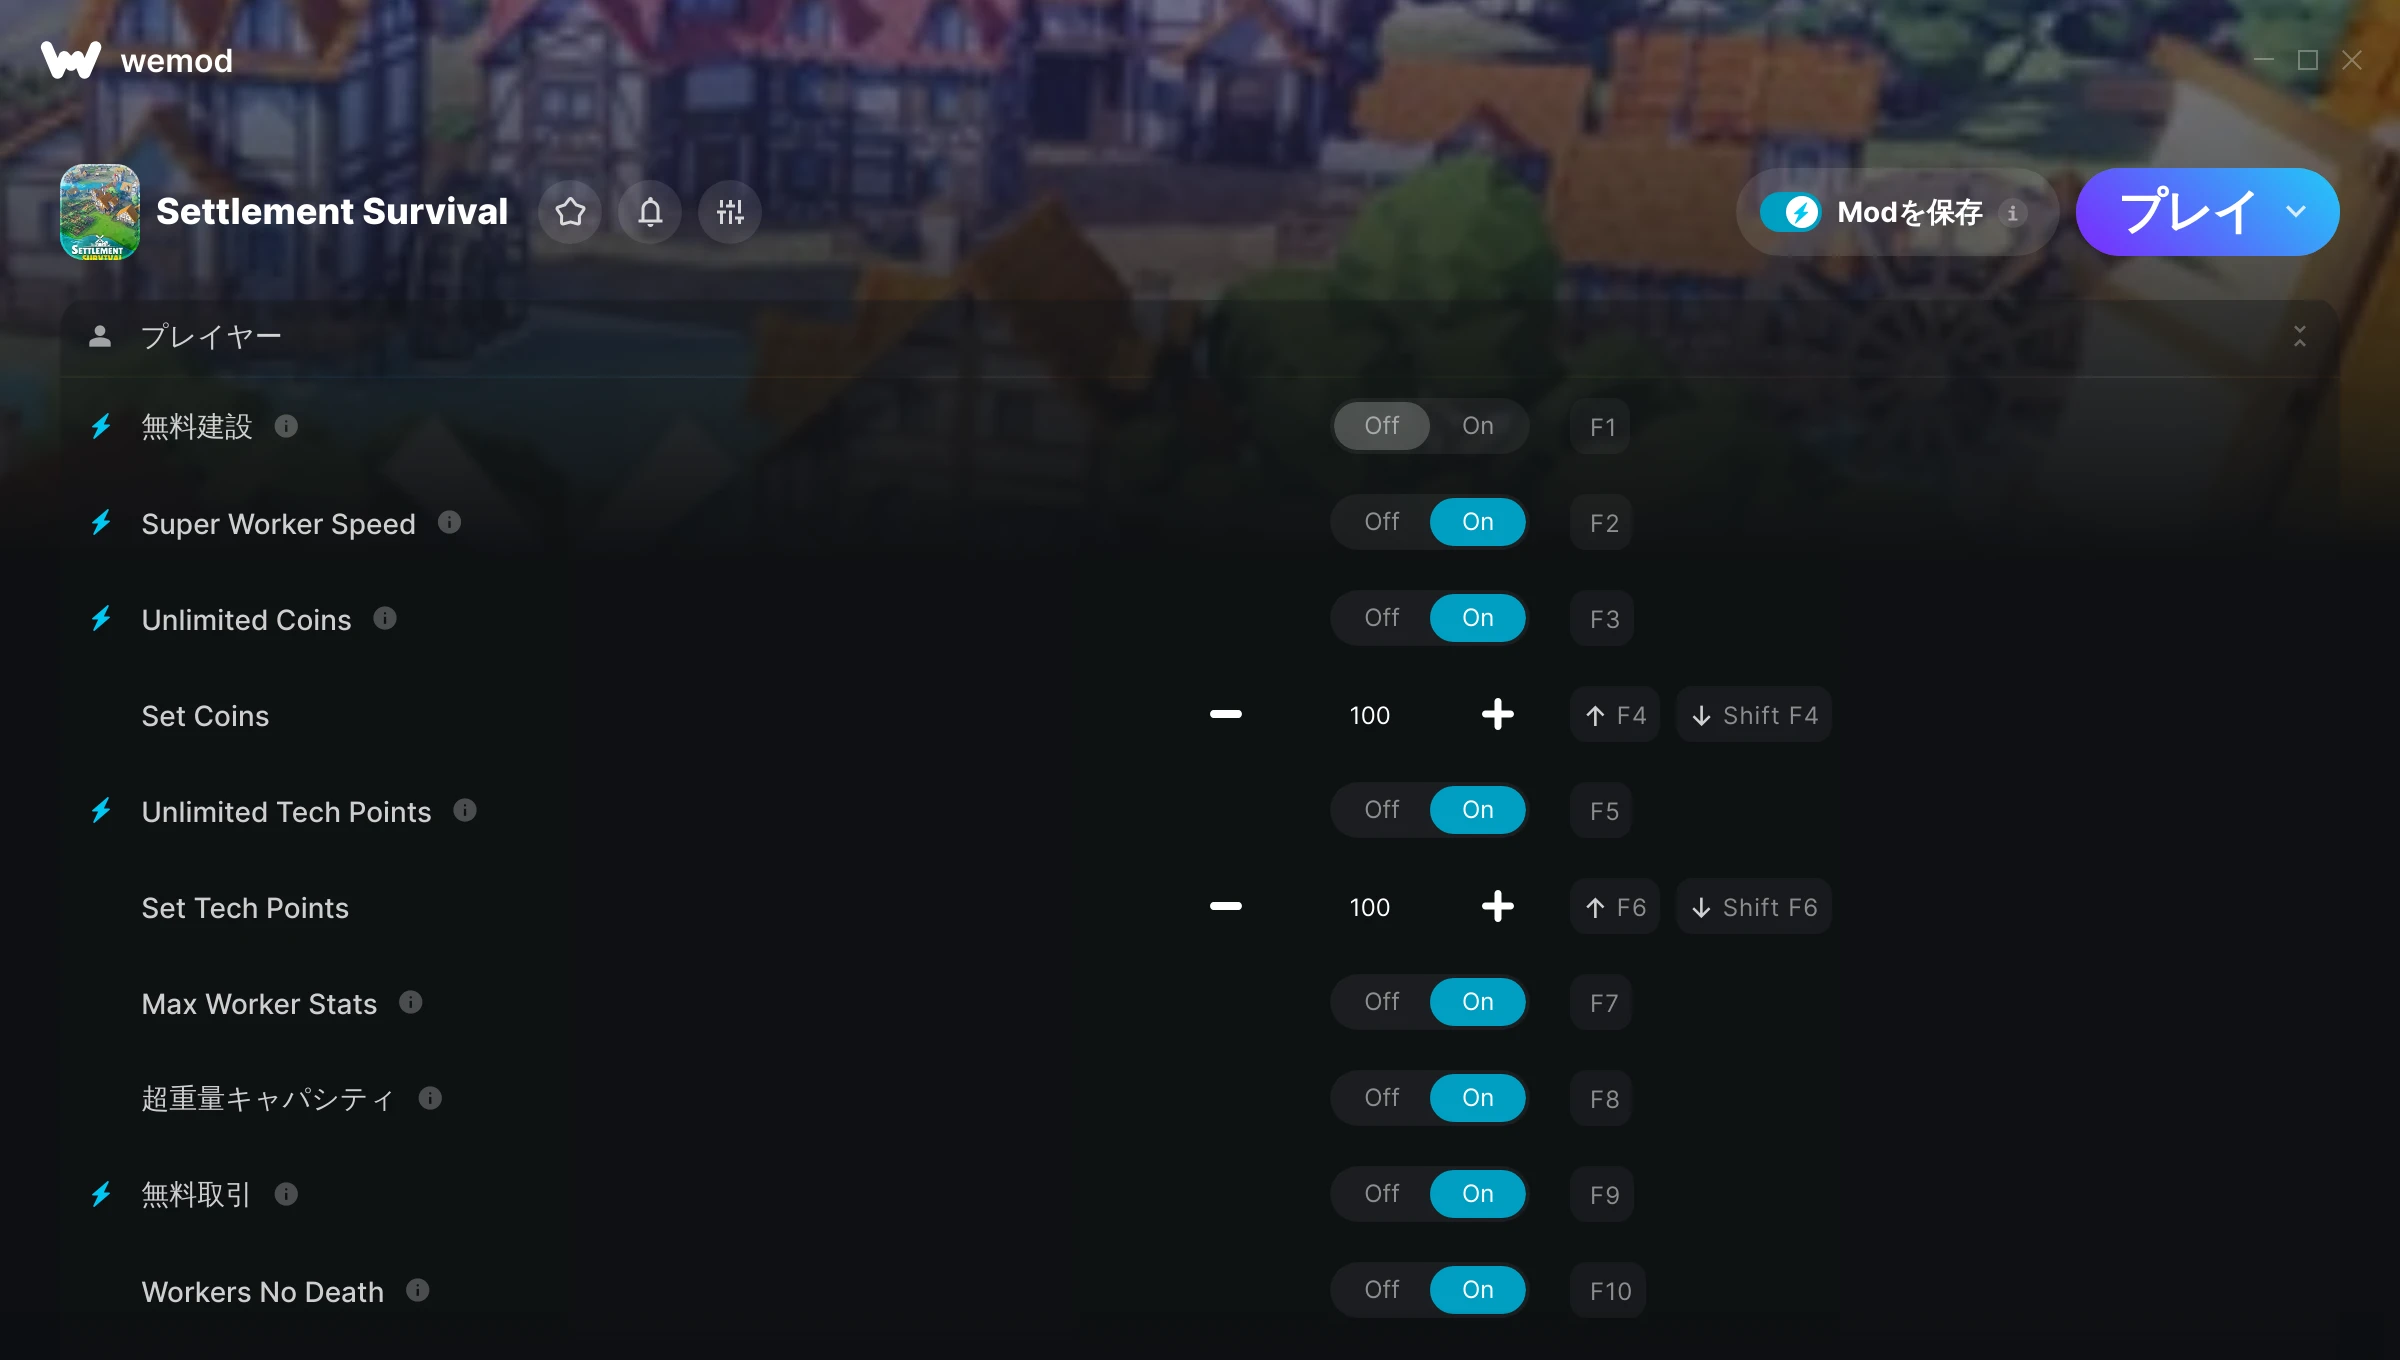Screen dimensions: 2400x1360
Task: Favorite Settlement Survival with the star icon
Action: 570,212
